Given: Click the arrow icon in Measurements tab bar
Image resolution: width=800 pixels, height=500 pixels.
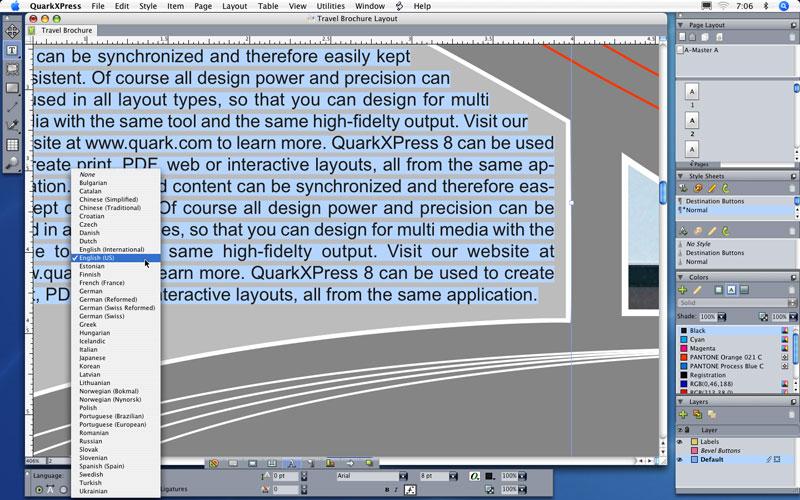Looking at the screenshot, I should [350, 463].
